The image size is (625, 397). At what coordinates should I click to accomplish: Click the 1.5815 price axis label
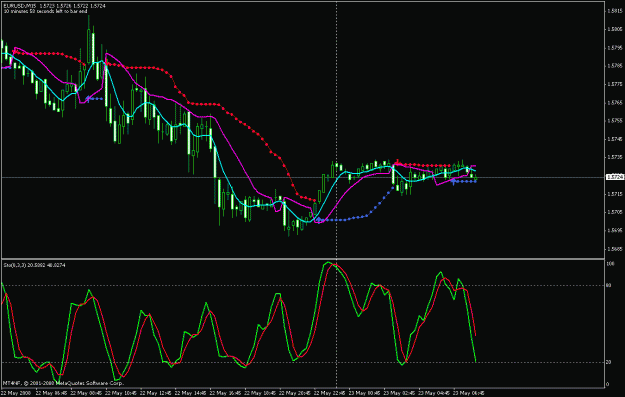(615, 11)
